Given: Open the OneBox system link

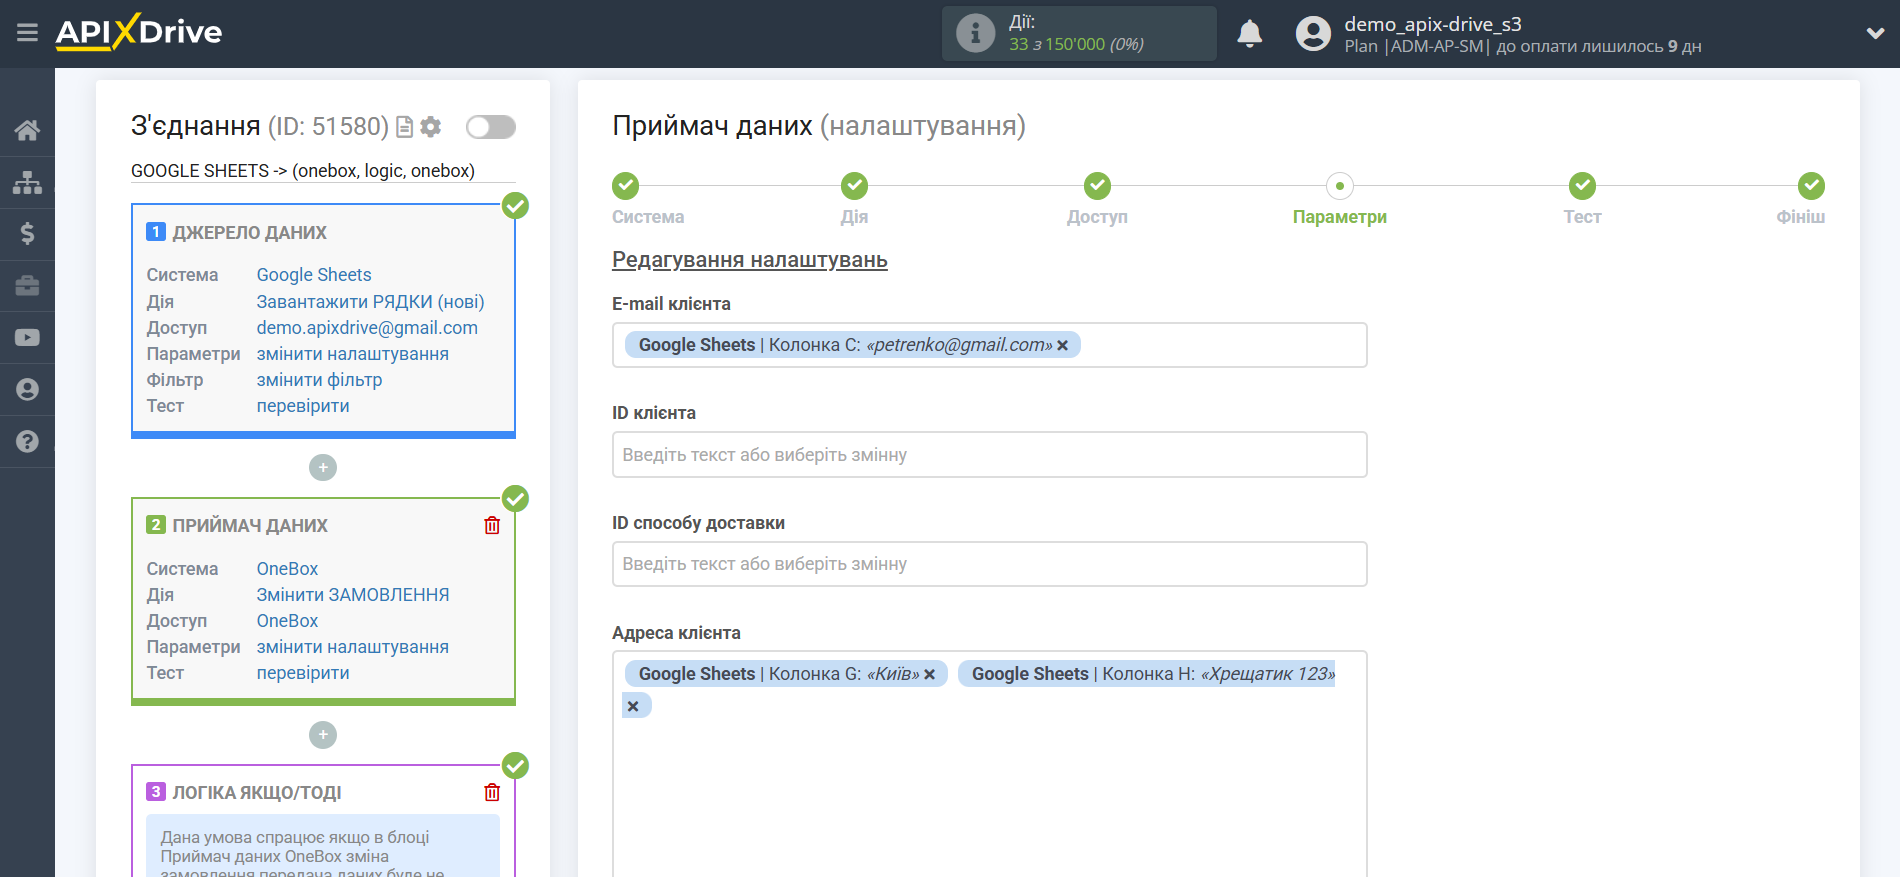Looking at the screenshot, I should pyautogui.click(x=287, y=568).
